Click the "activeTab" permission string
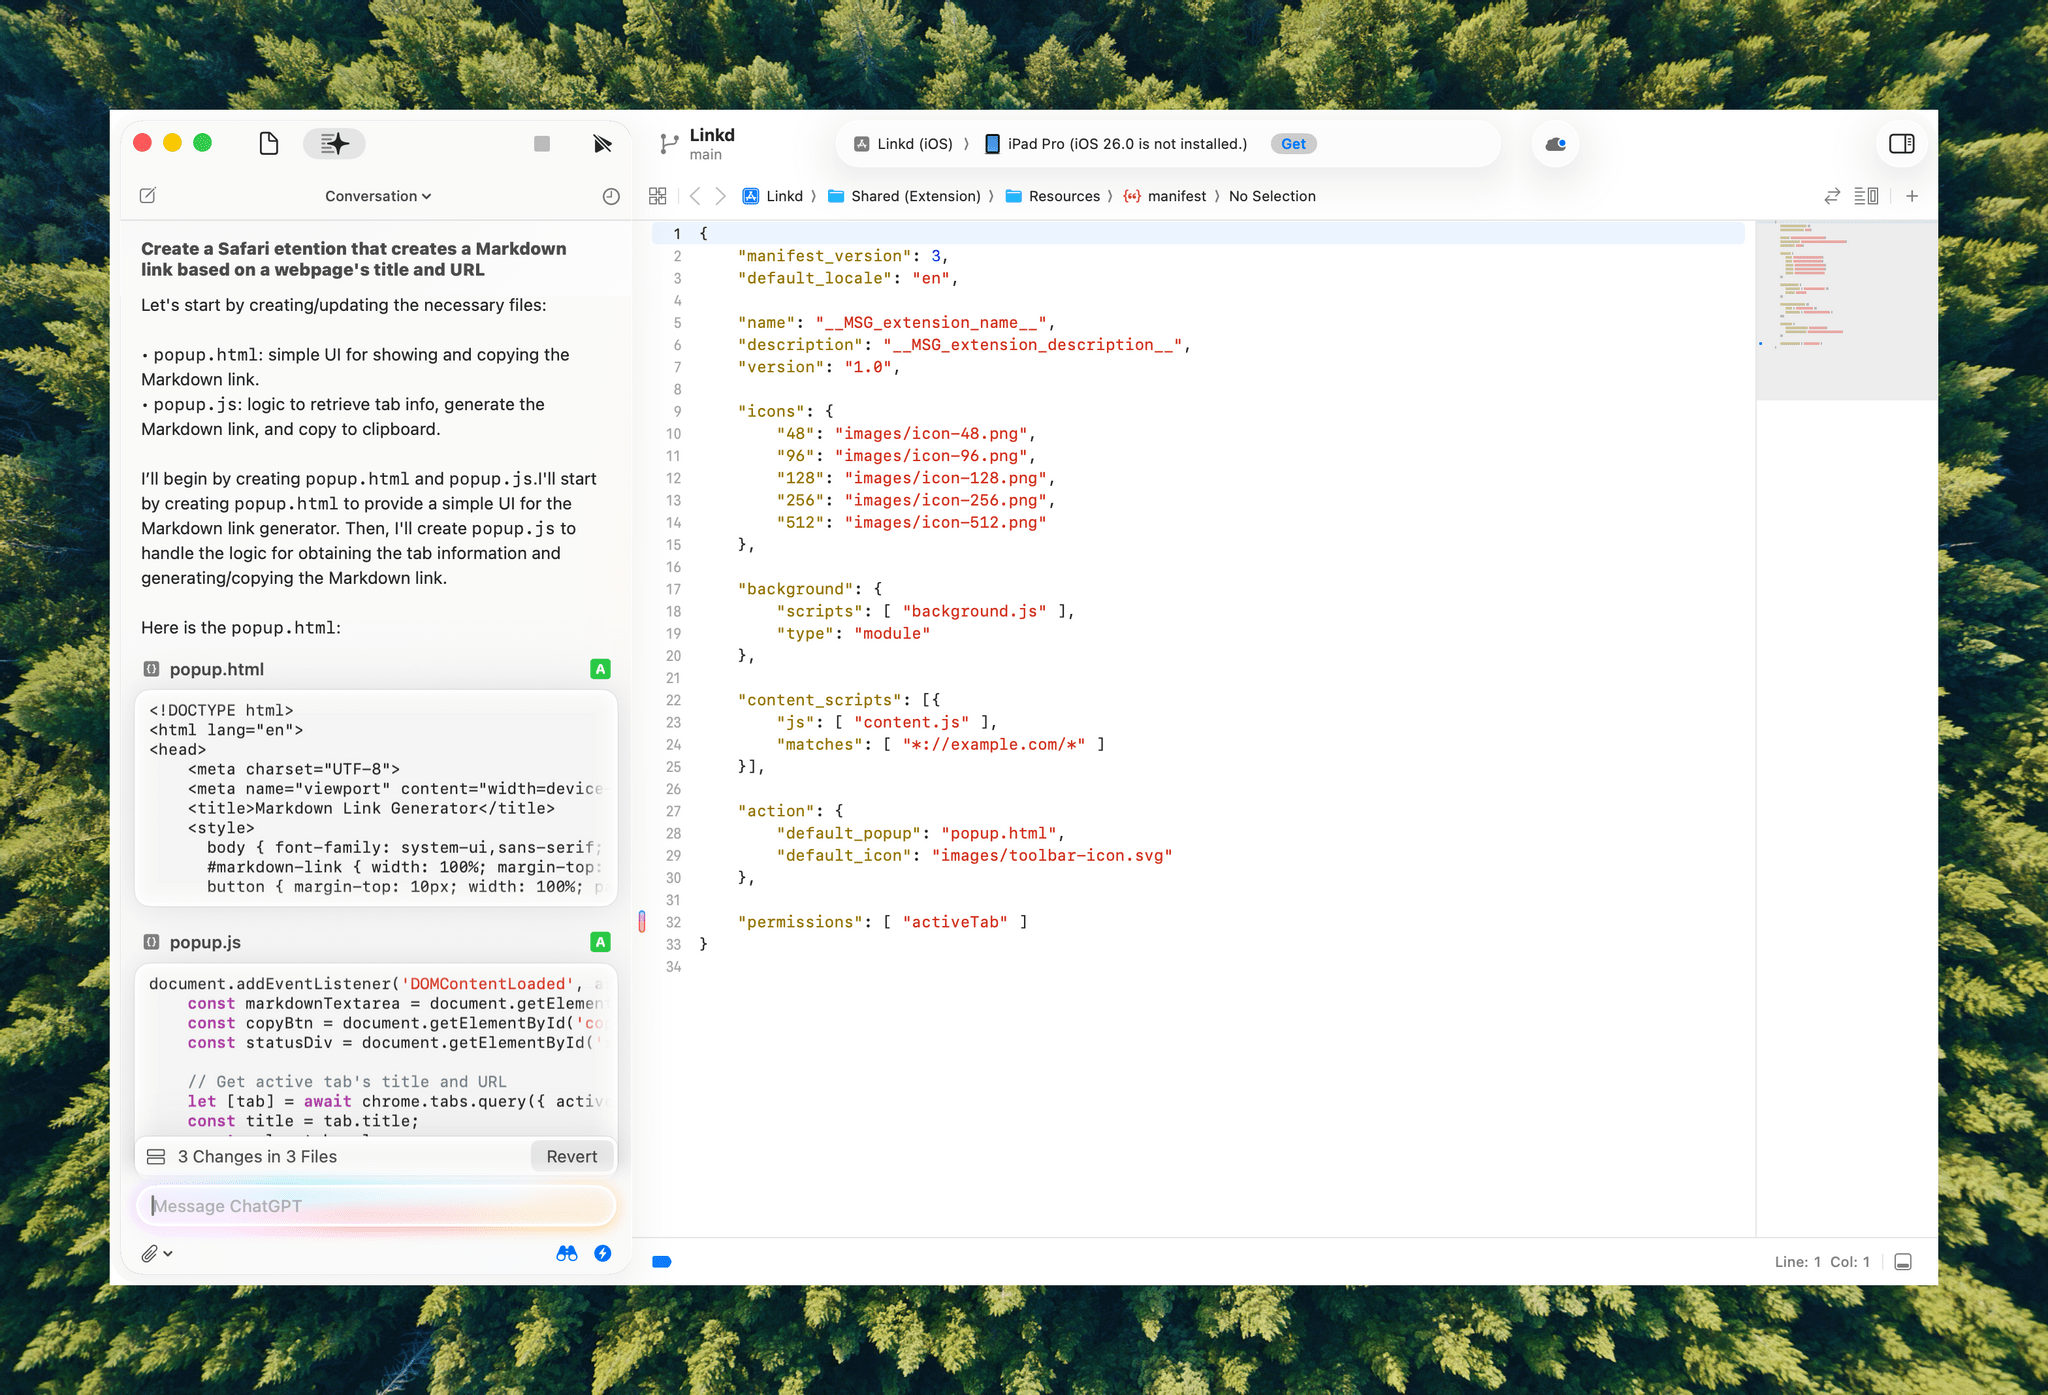This screenshot has width=2048, height=1395. click(x=955, y=922)
